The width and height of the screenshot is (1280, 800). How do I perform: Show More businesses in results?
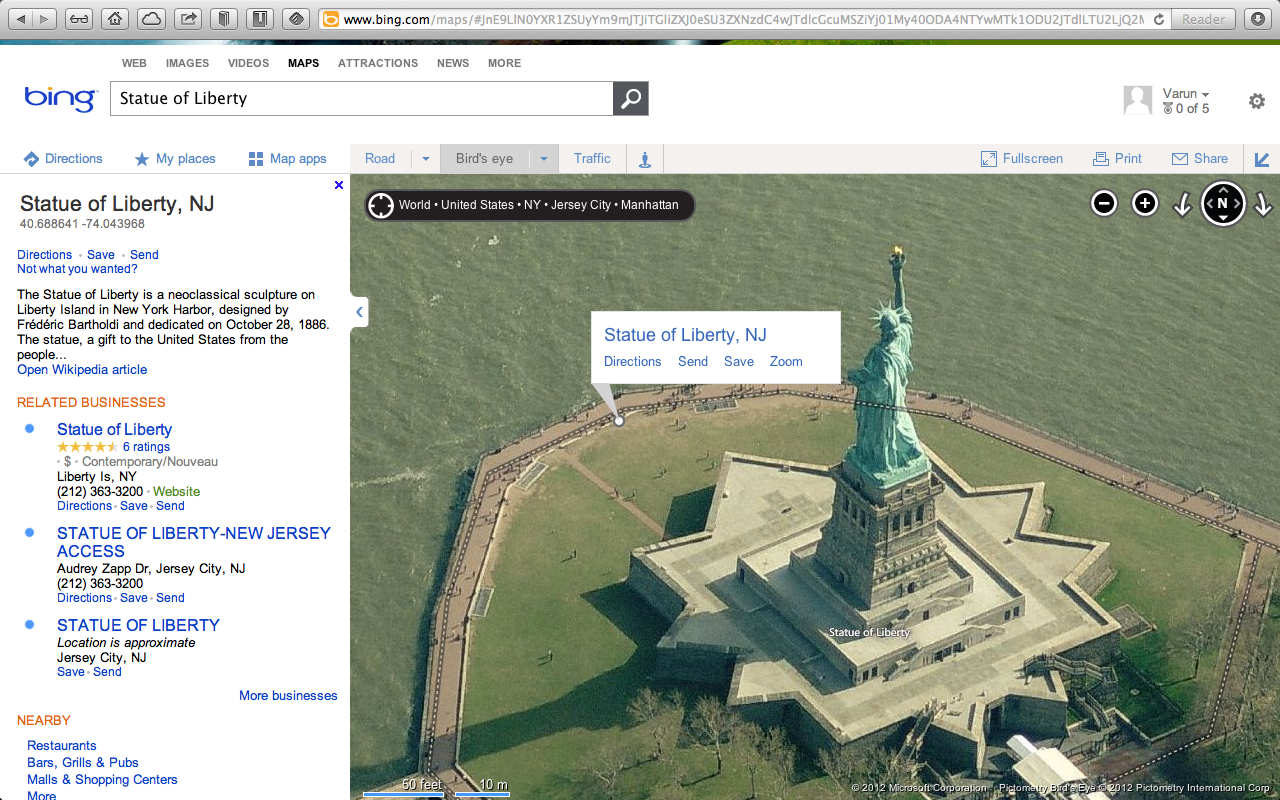coord(288,695)
